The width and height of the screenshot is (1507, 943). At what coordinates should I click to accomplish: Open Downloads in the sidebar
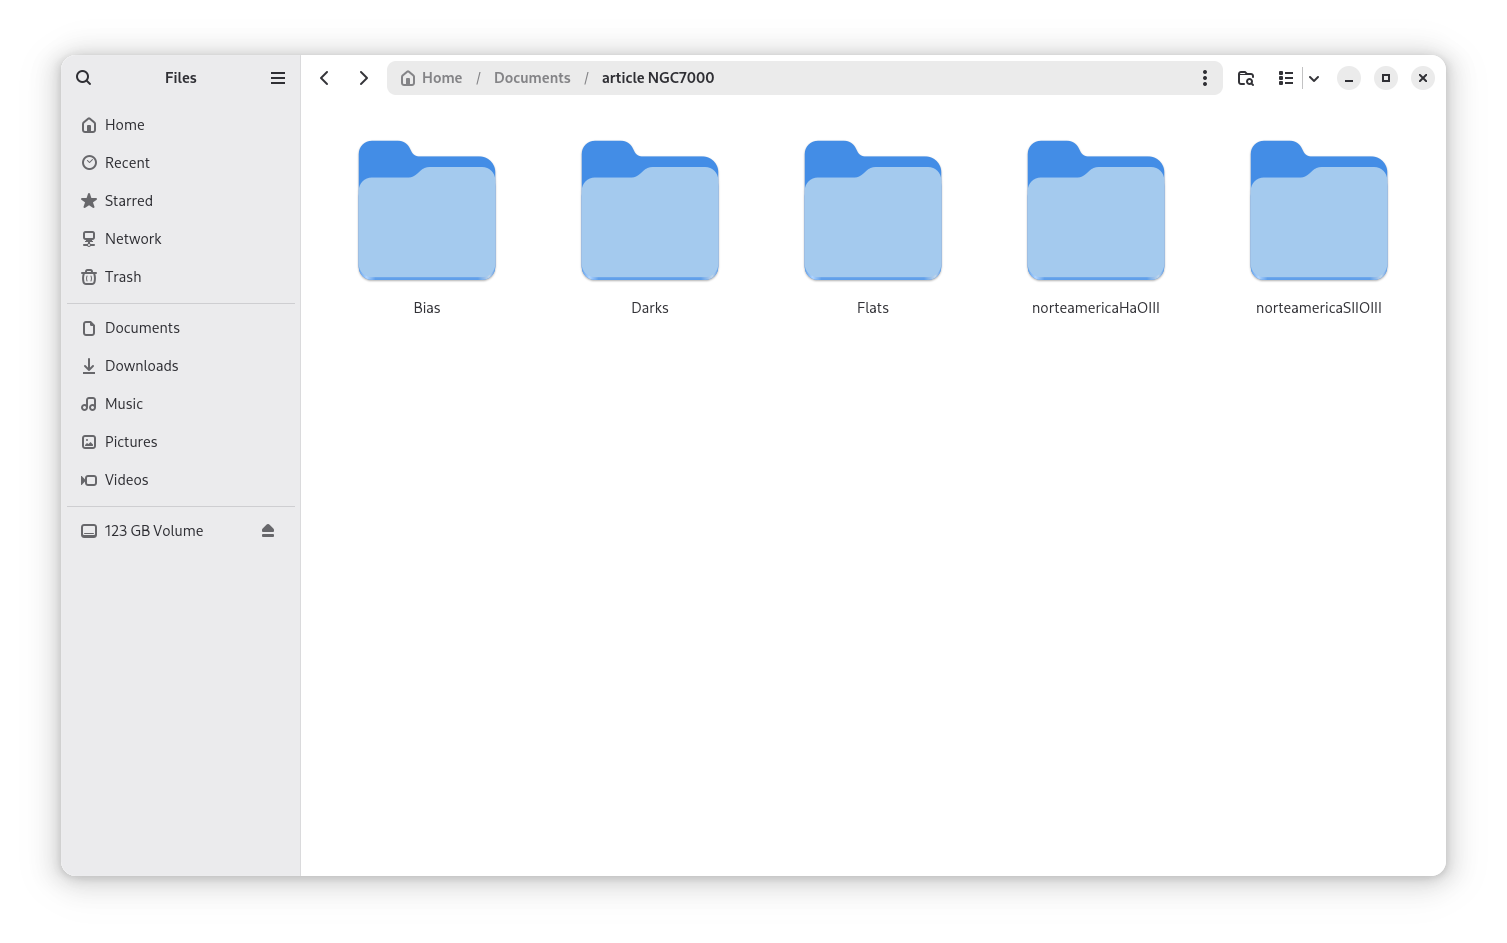(181, 366)
